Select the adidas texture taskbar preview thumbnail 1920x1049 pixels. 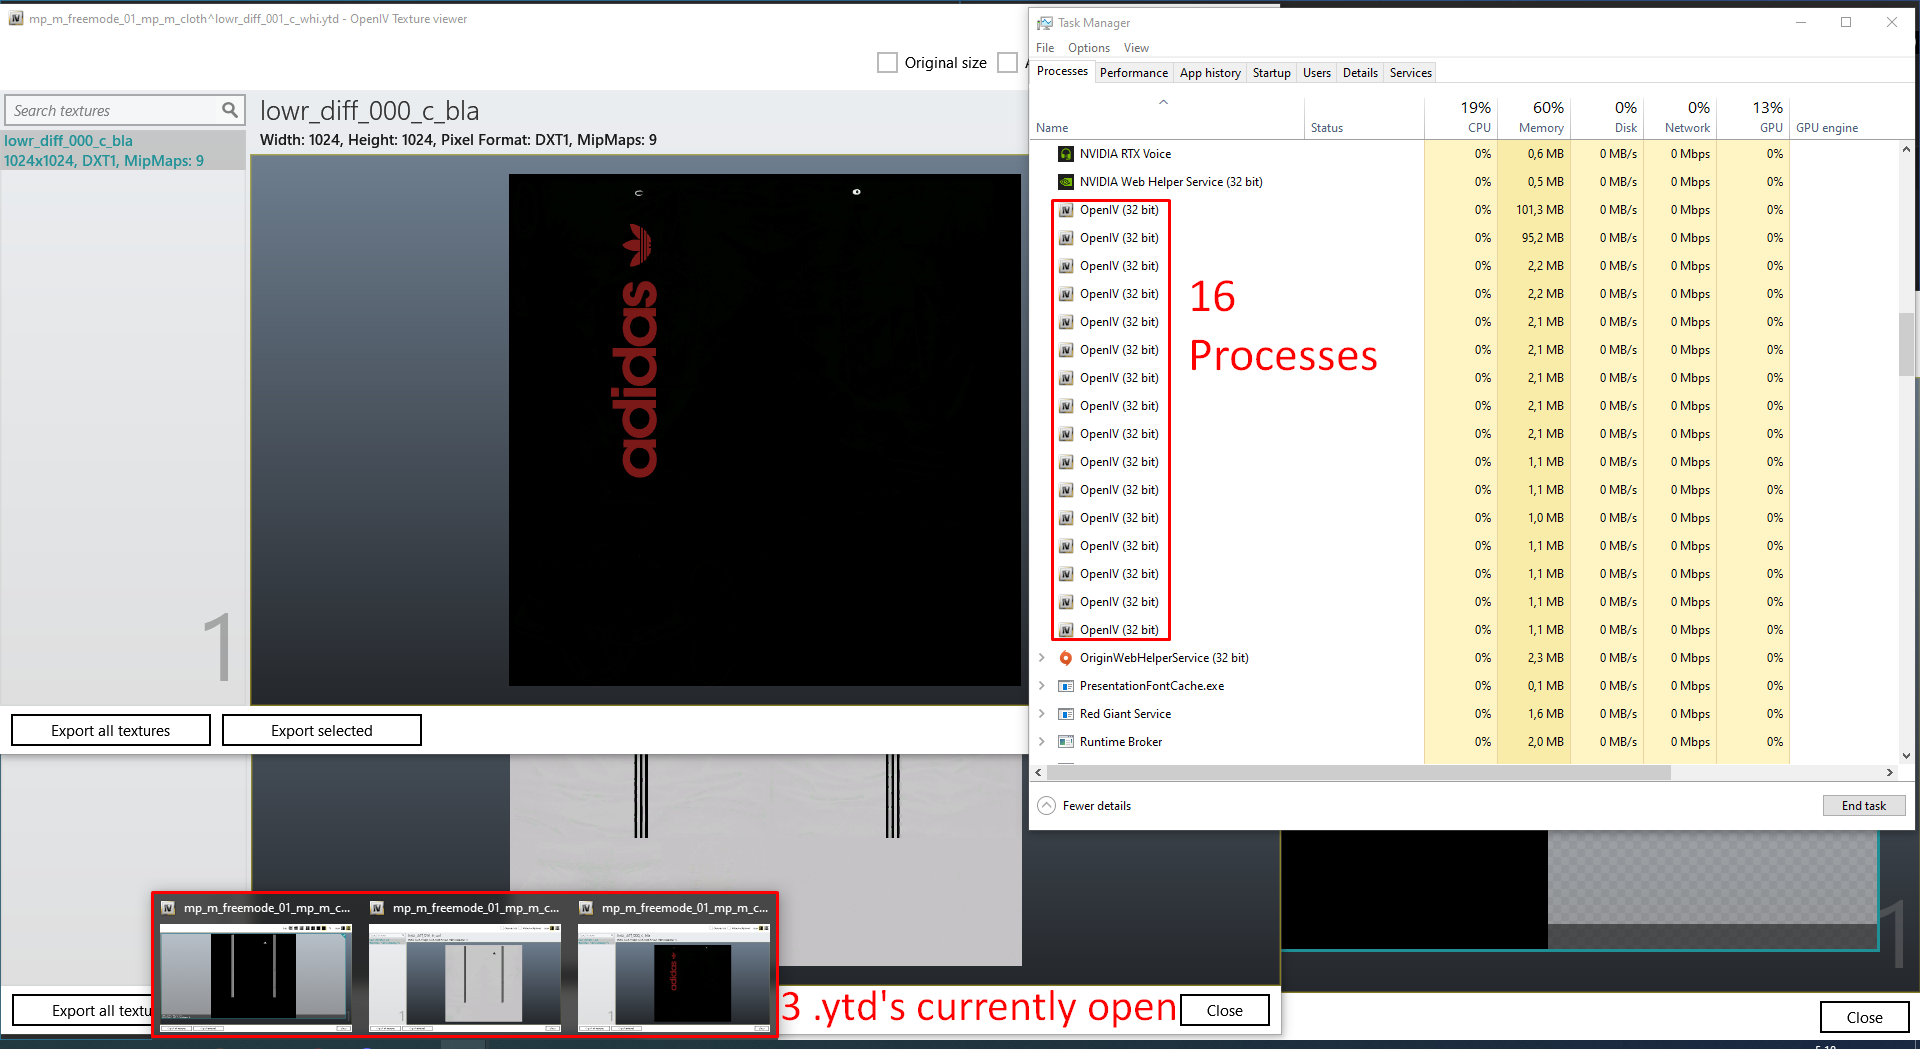(x=674, y=975)
